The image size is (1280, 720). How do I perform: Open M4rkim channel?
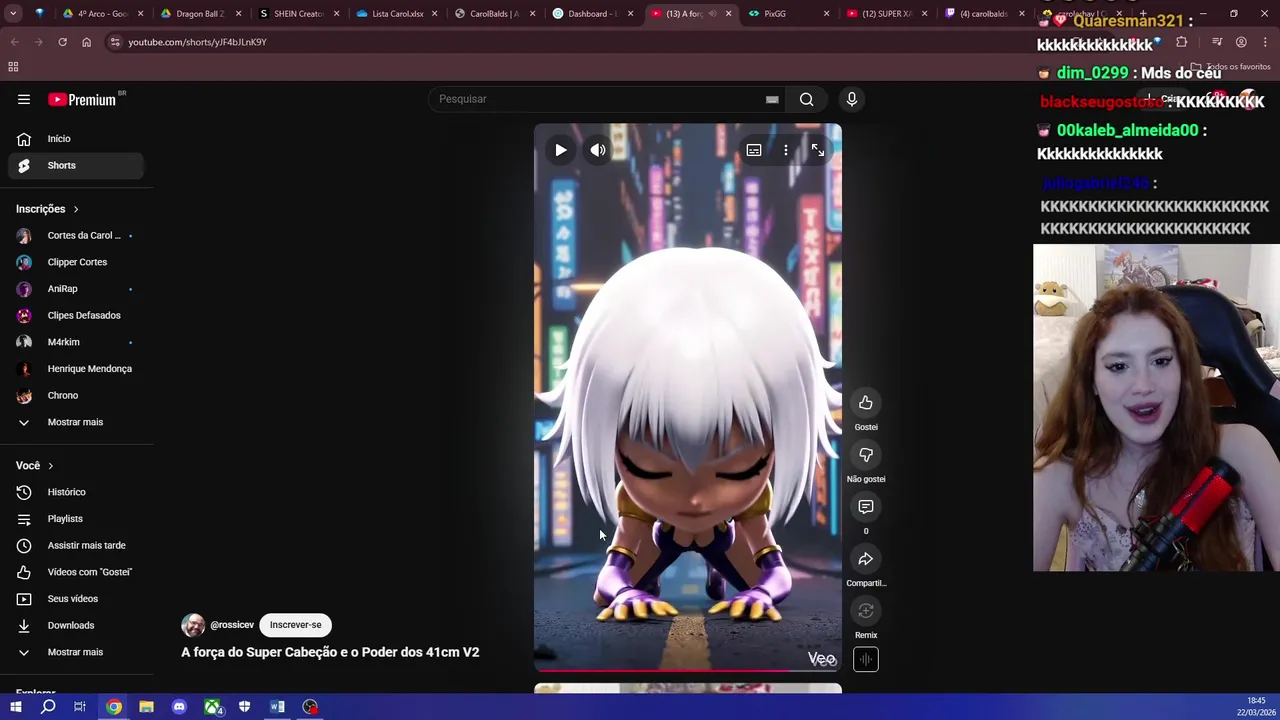point(76,342)
